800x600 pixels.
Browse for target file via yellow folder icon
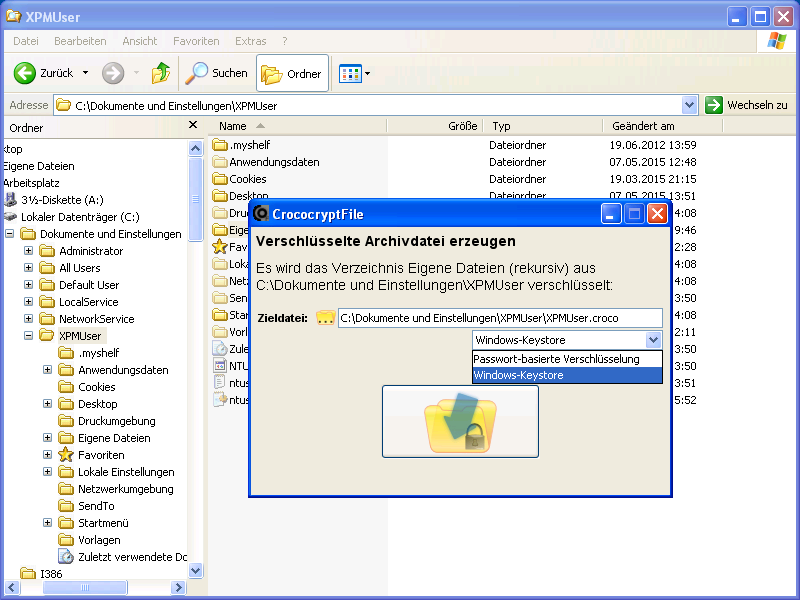tap(326, 318)
